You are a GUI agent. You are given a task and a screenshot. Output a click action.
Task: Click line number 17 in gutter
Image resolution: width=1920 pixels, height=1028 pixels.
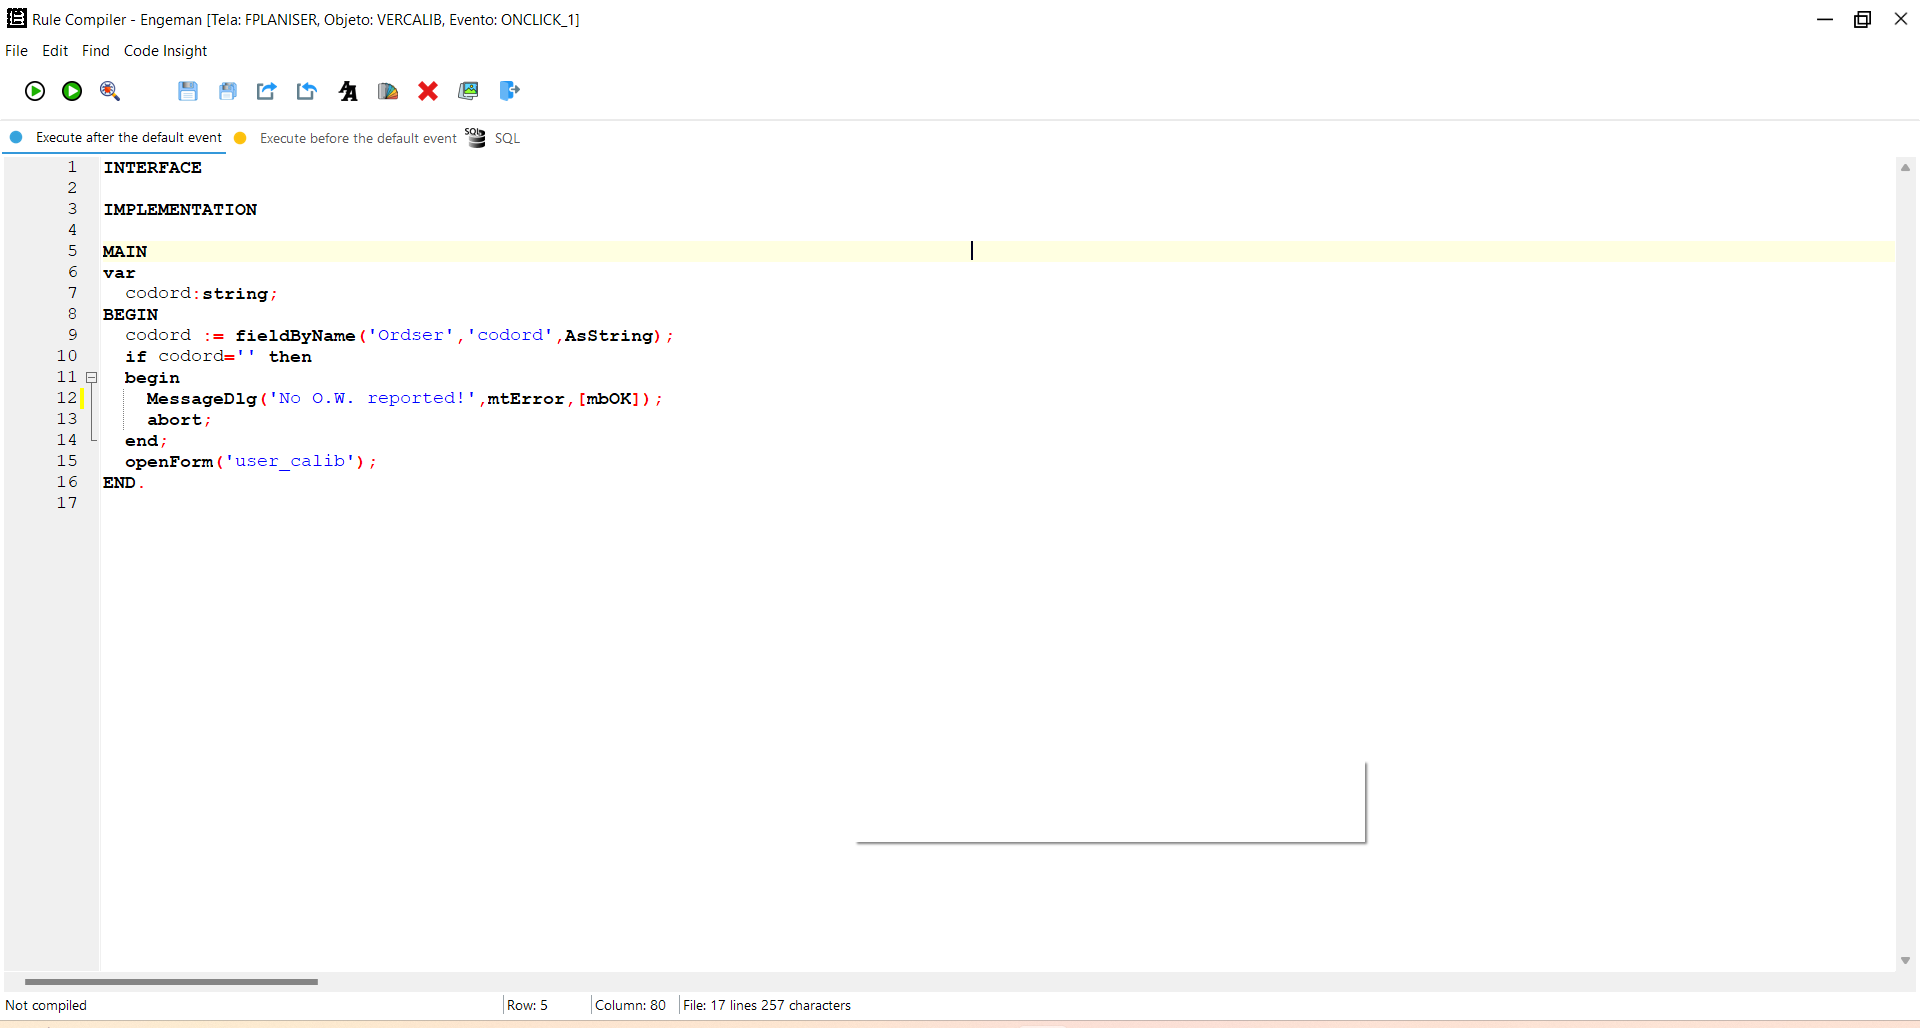[67, 503]
